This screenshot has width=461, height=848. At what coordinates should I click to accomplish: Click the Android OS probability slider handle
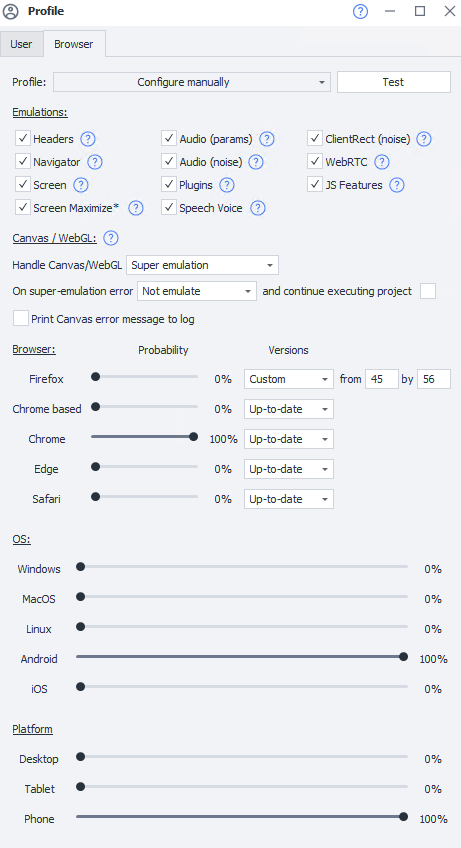(403, 657)
